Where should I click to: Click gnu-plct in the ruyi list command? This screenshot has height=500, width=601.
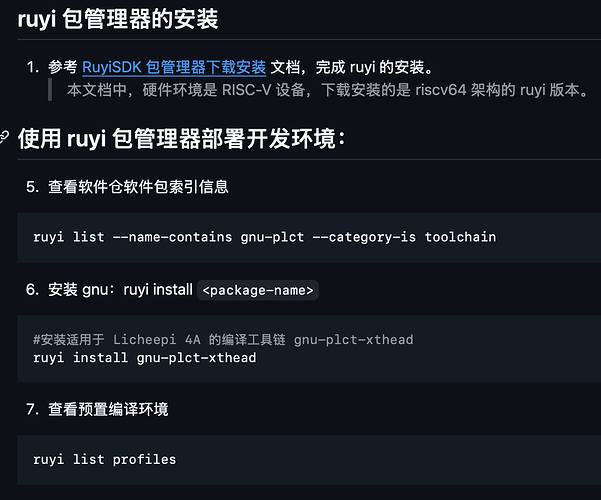(272, 237)
